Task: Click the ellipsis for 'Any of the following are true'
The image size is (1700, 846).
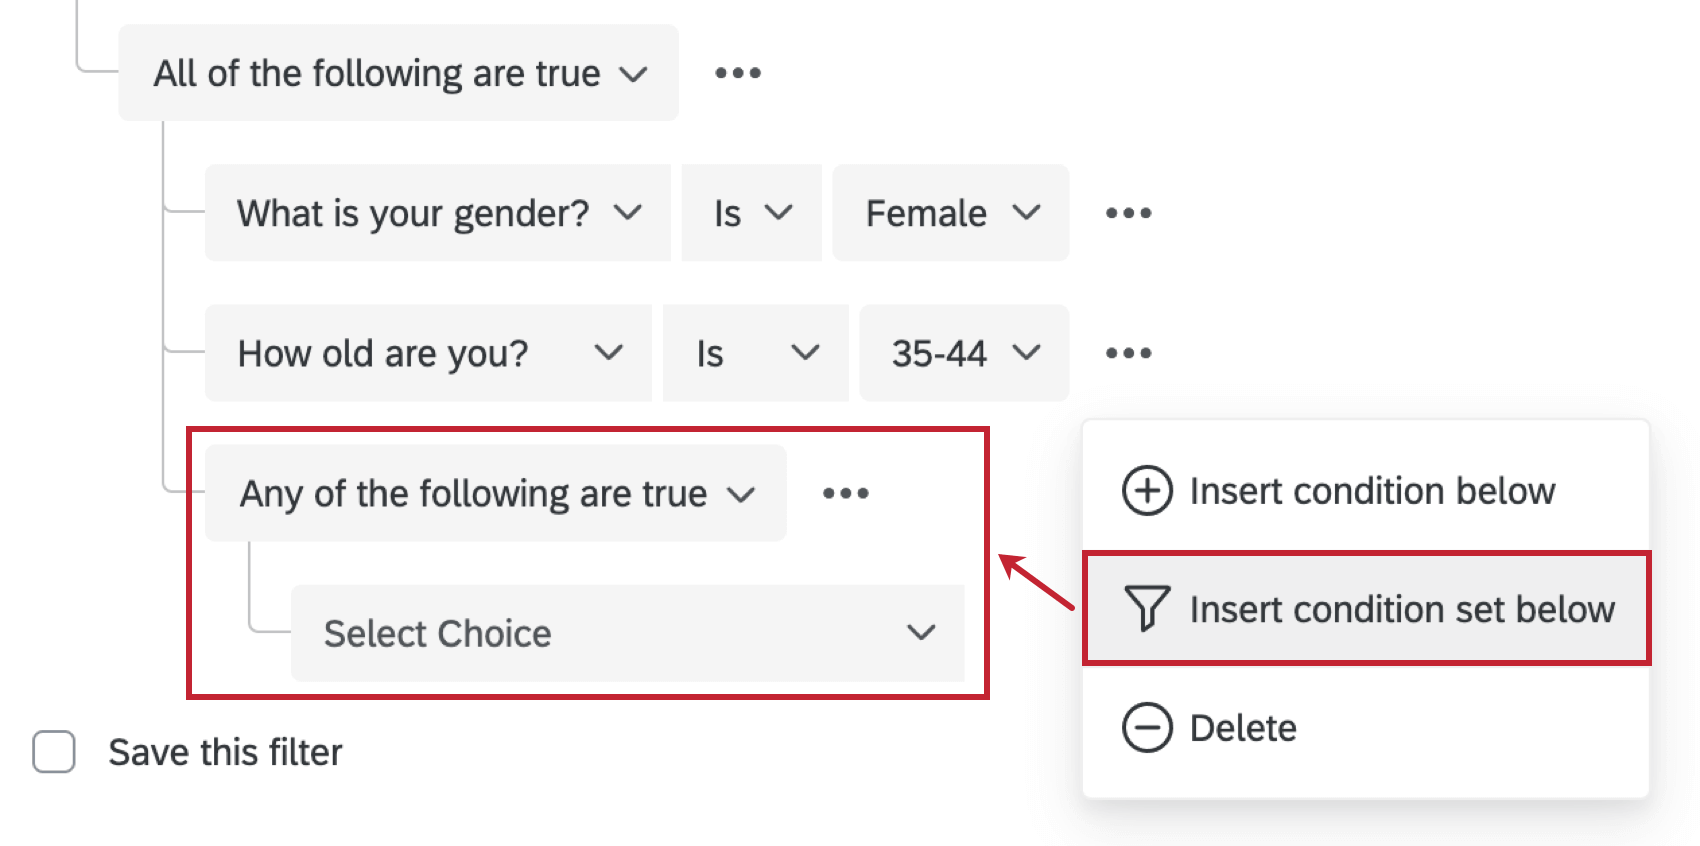Action: [x=846, y=492]
